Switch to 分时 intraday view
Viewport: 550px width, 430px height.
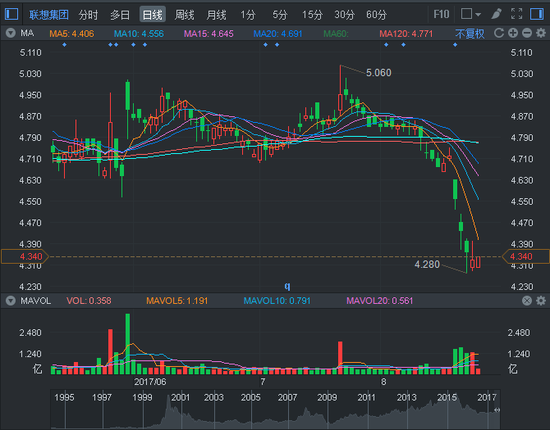tap(88, 15)
